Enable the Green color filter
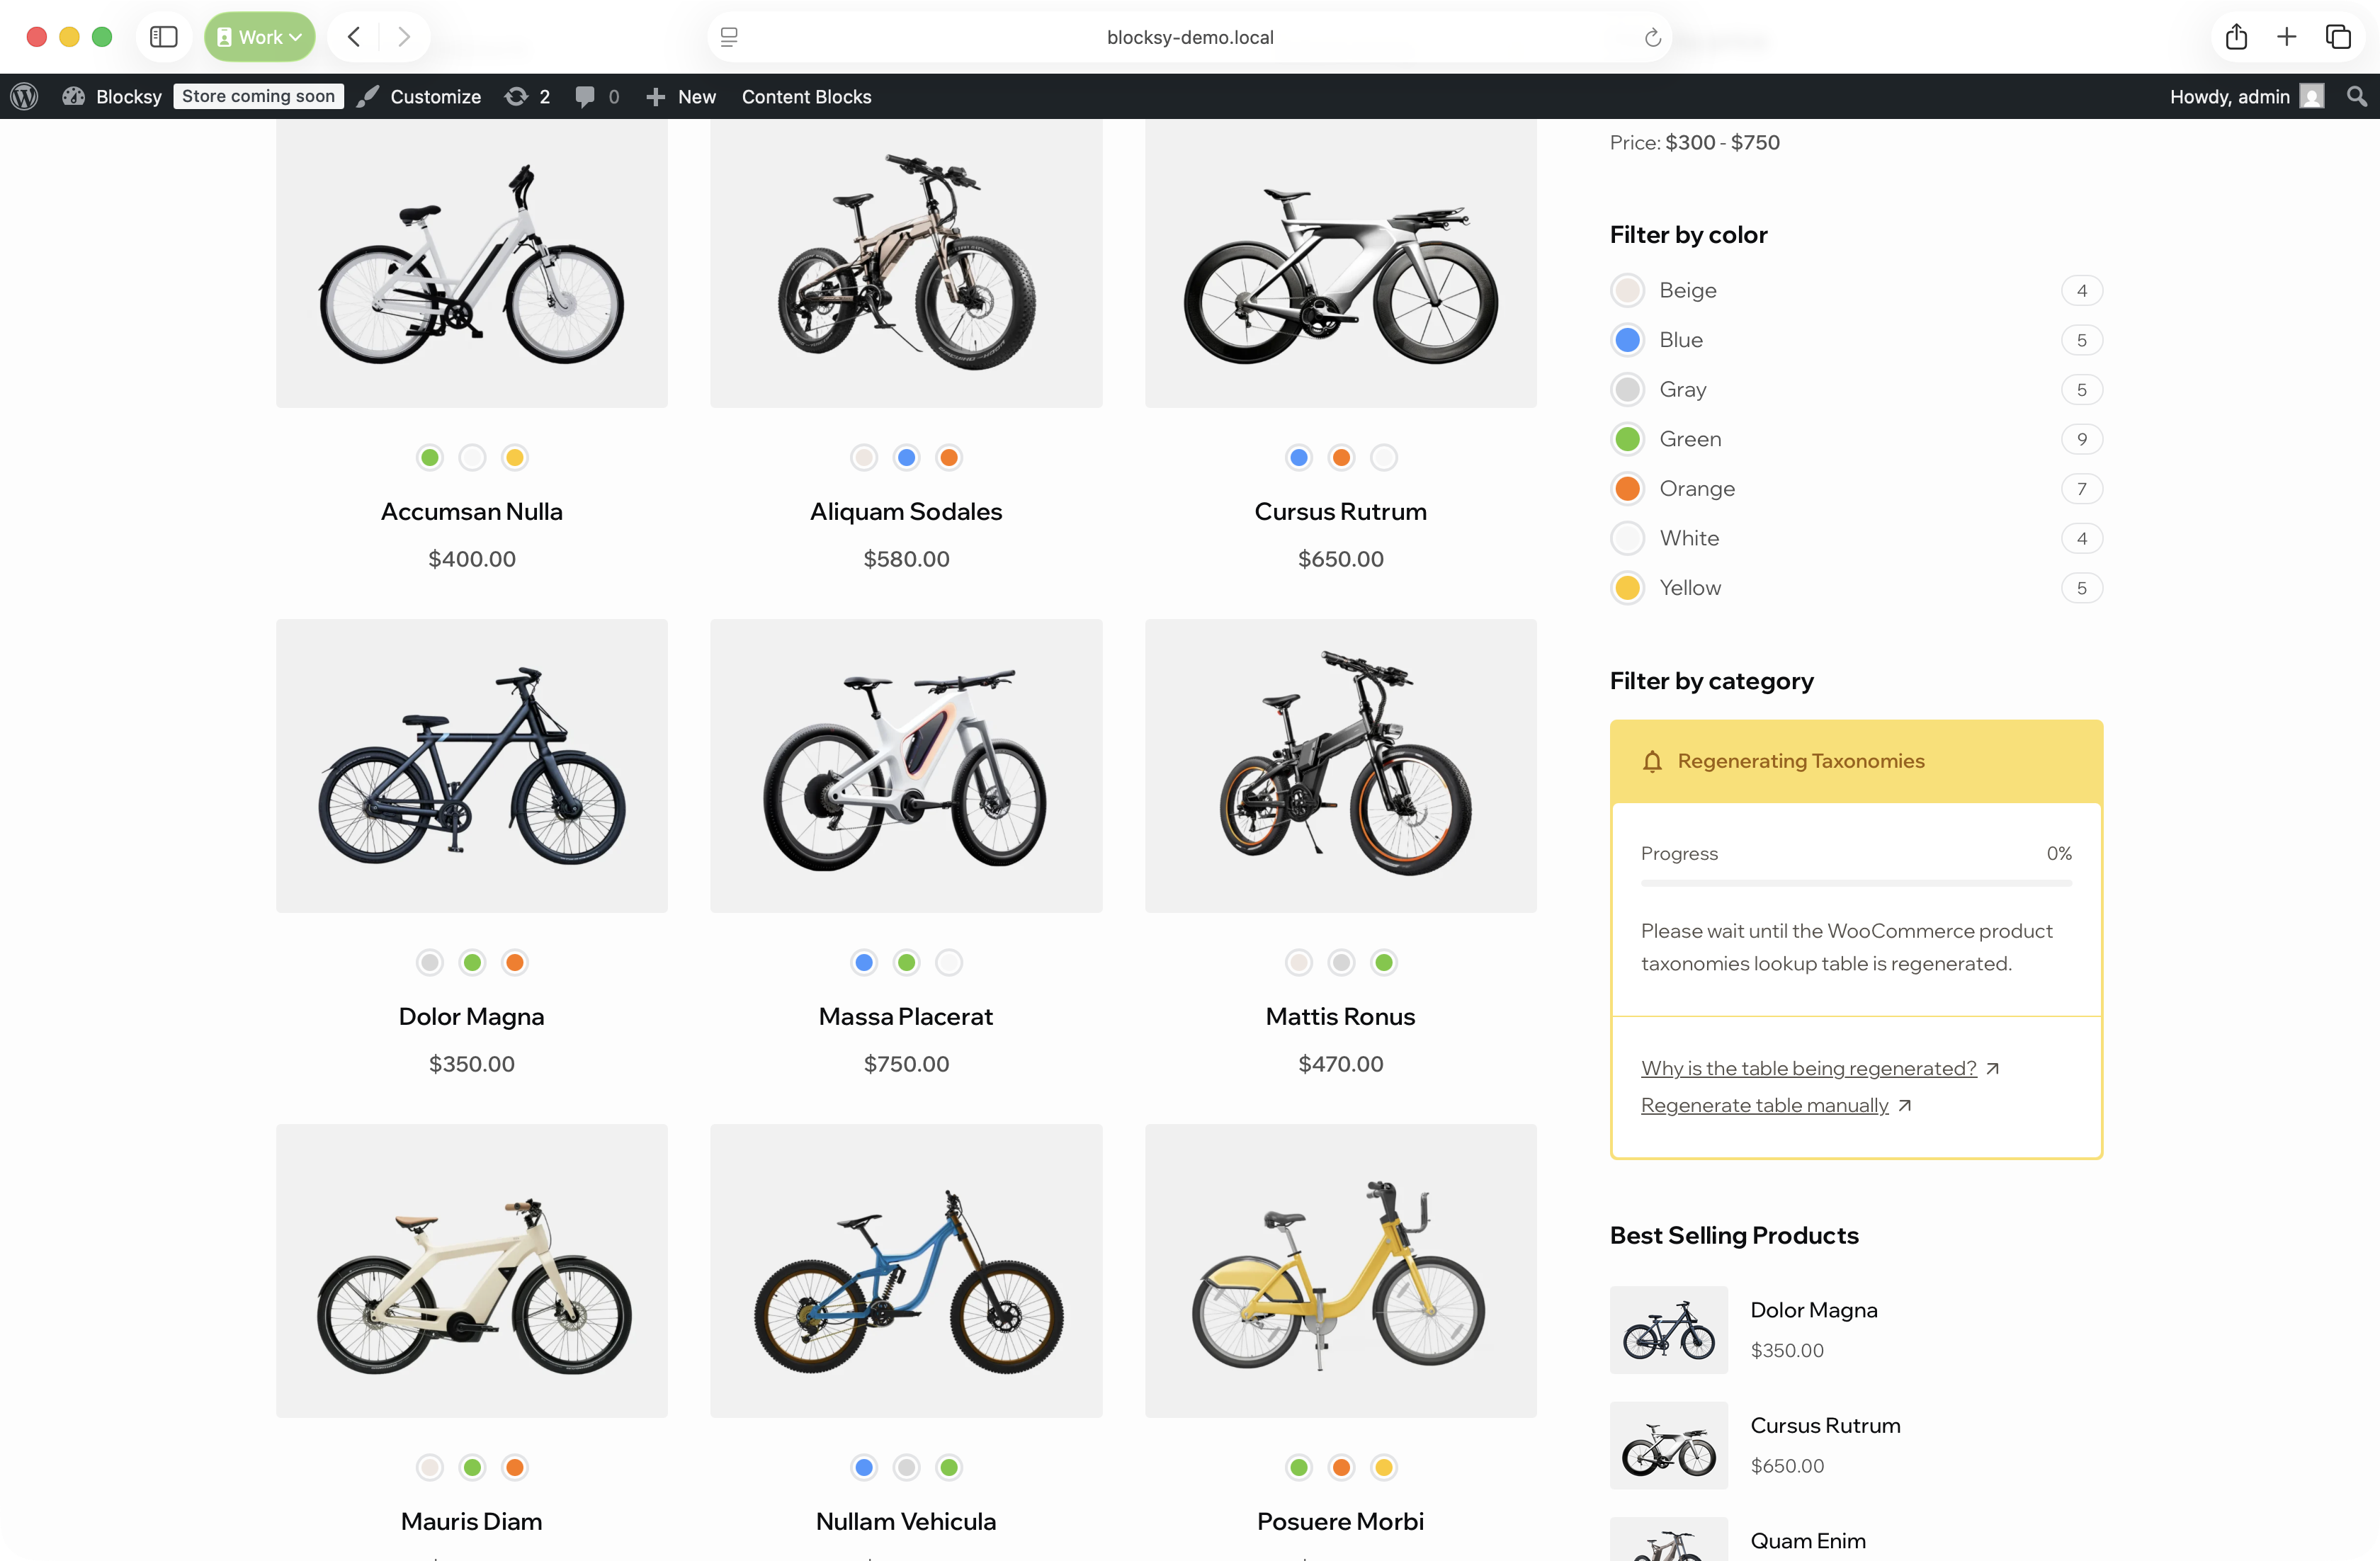Screen dimensions: 2380x1561 click(1627, 439)
